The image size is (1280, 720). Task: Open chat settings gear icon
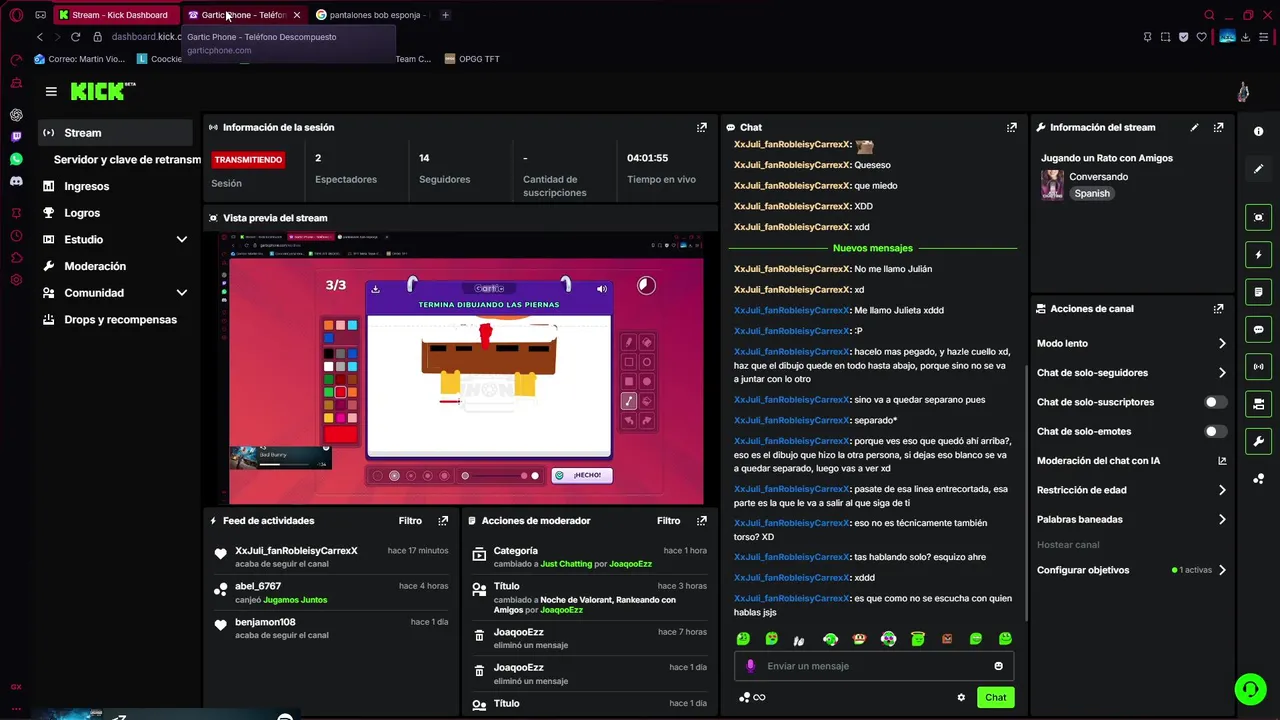[961, 698]
